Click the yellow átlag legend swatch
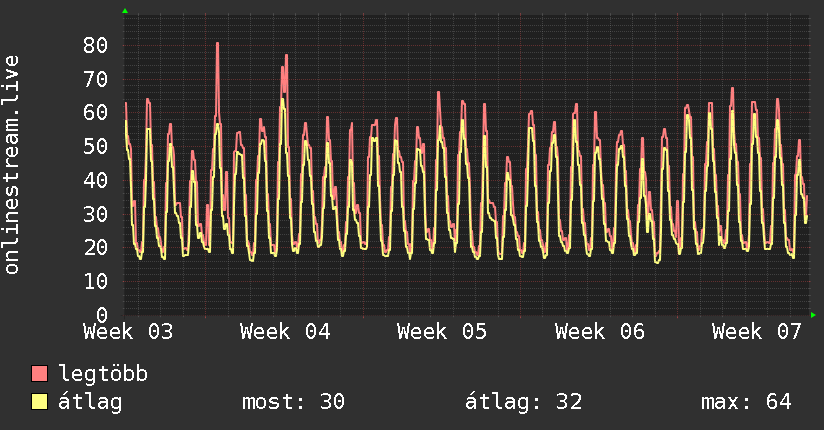Image resolution: width=824 pixels, height=430 pixels. (39, 401)
